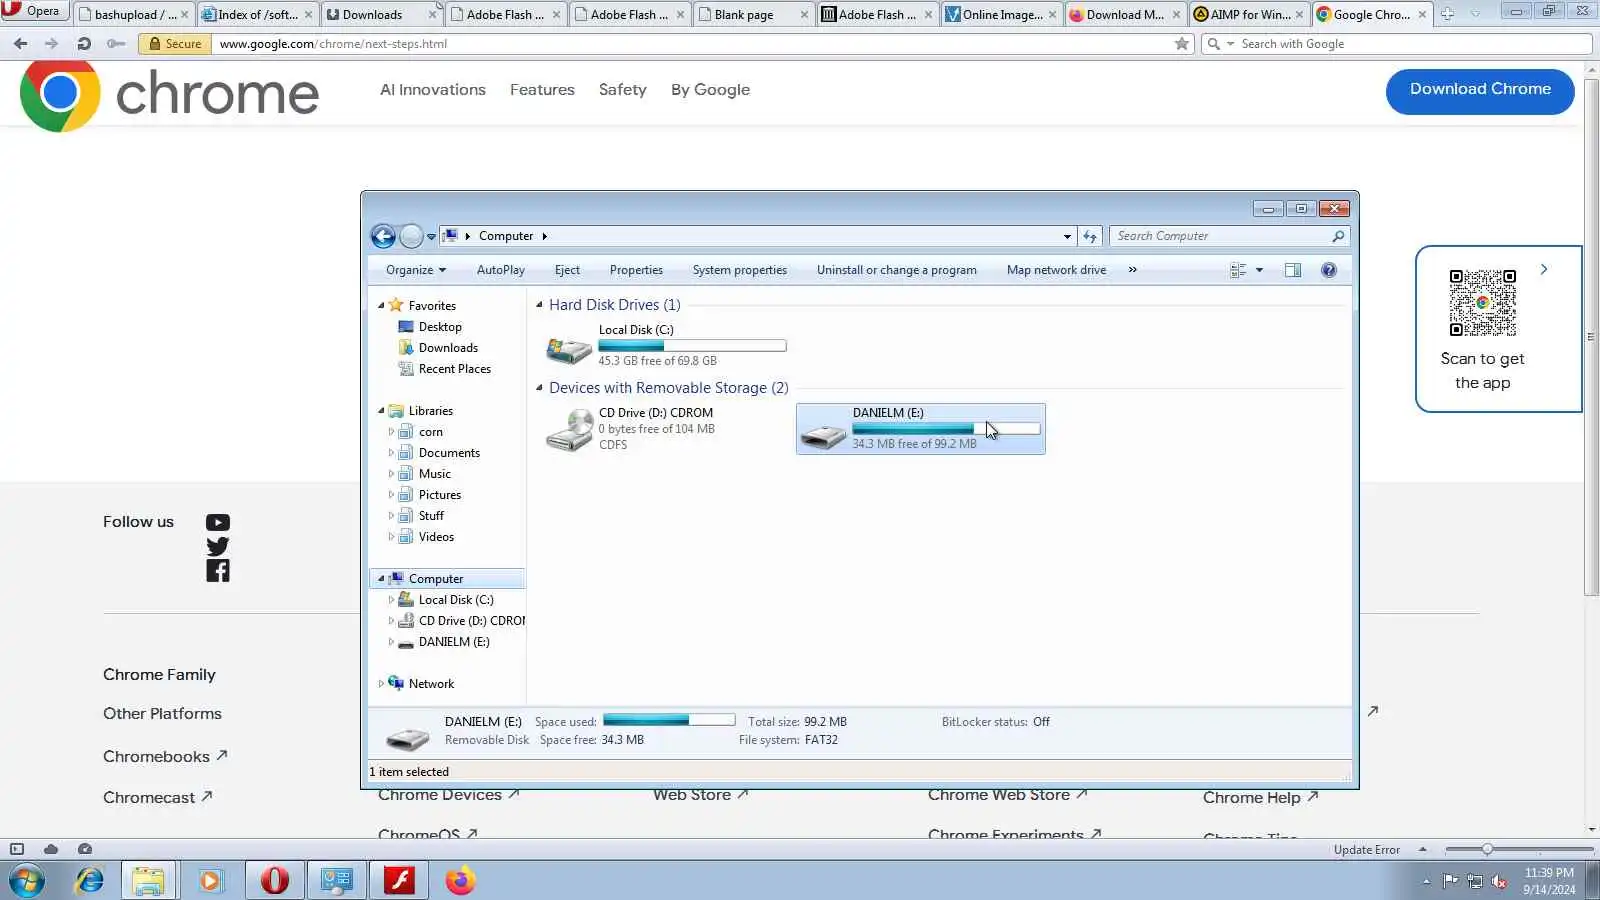
Task: Show more toolbar commands via » chevron
Action: click(1132, 270)
